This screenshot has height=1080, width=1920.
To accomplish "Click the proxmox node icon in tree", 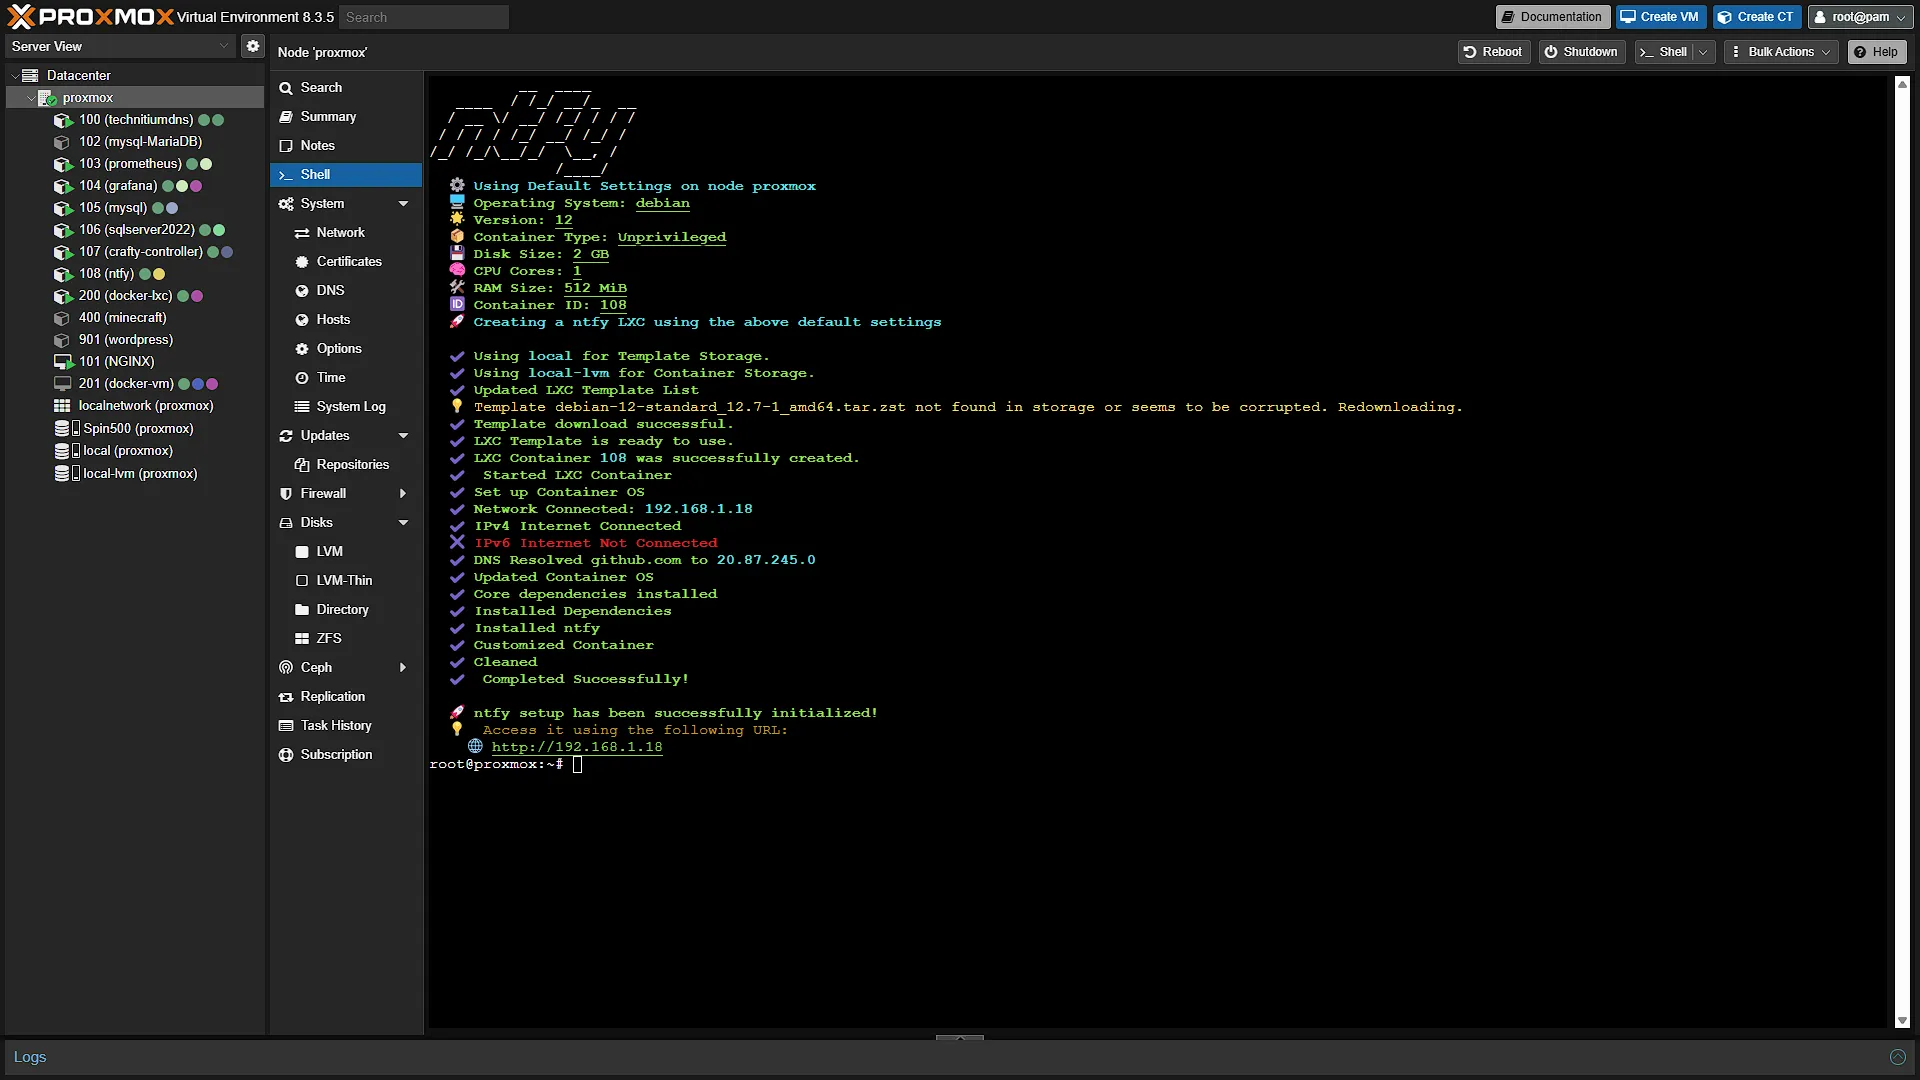I will pyautogui.click(x=47, y=98).
